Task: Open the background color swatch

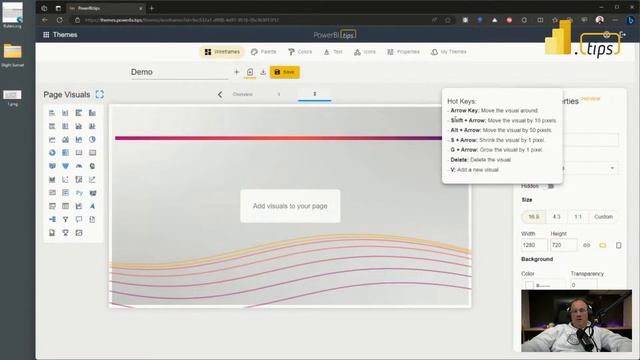Action: (x=529, y=285)
